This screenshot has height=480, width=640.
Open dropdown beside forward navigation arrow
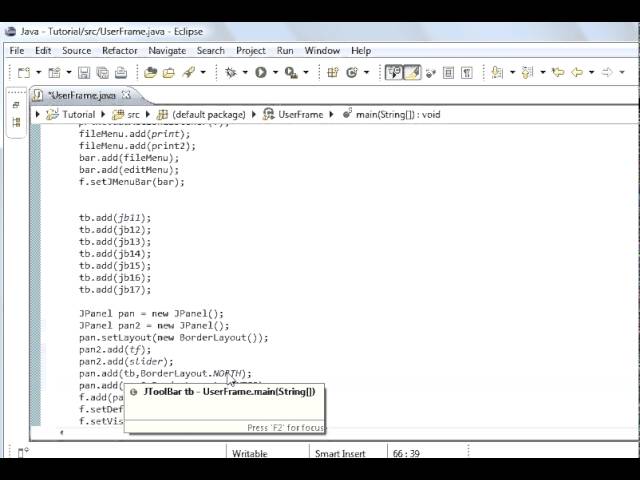tap(622, 73)
